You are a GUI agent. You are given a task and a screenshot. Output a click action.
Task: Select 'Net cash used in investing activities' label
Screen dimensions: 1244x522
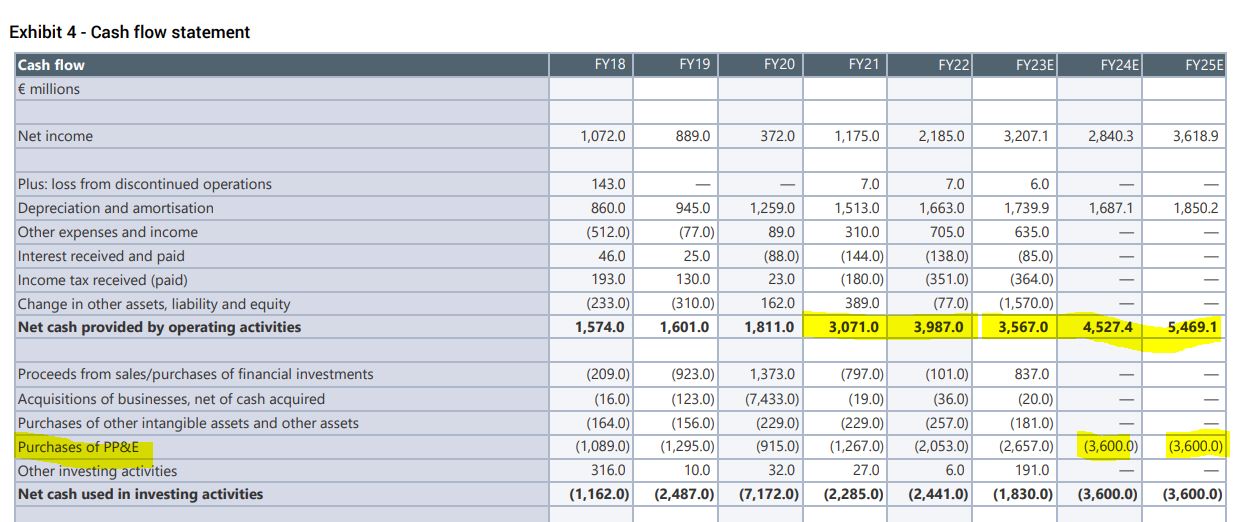coord(141,494)
